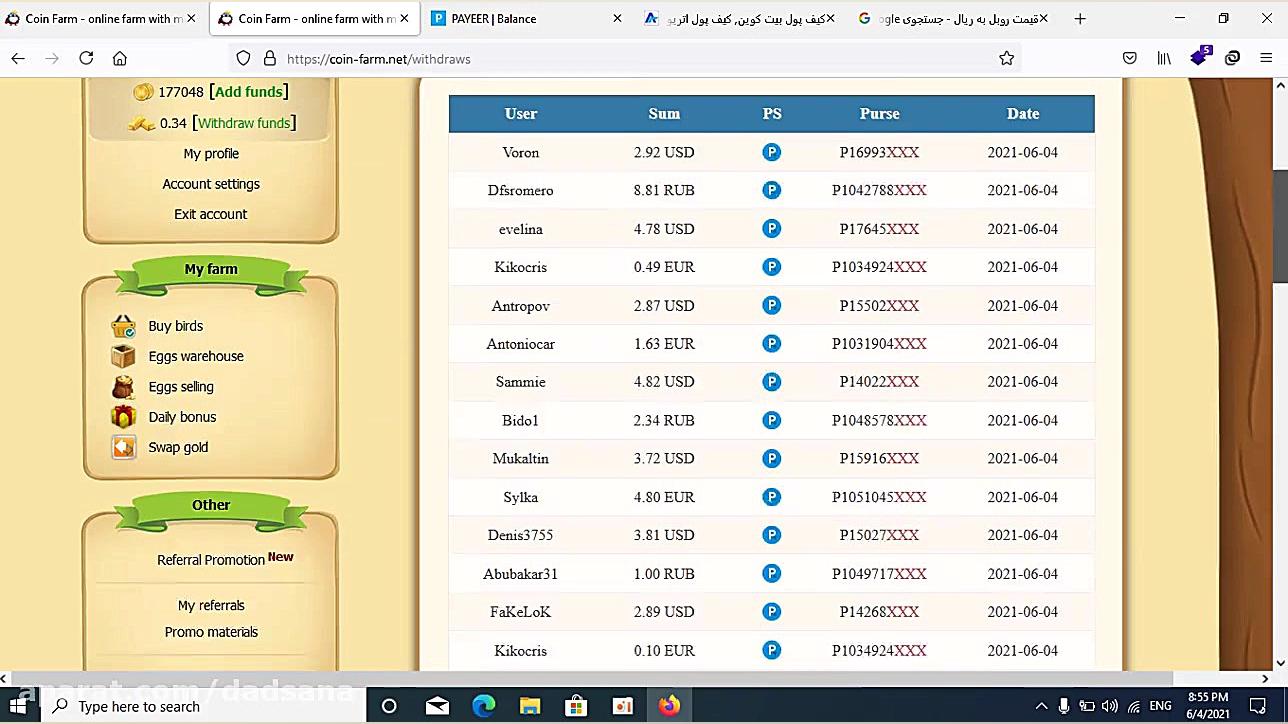
Task: Click the Add funds link
Action: (249, 92)
